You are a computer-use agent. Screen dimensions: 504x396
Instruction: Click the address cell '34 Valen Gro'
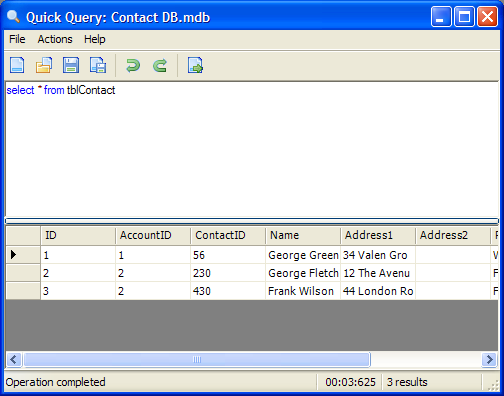tap(378, 255)
